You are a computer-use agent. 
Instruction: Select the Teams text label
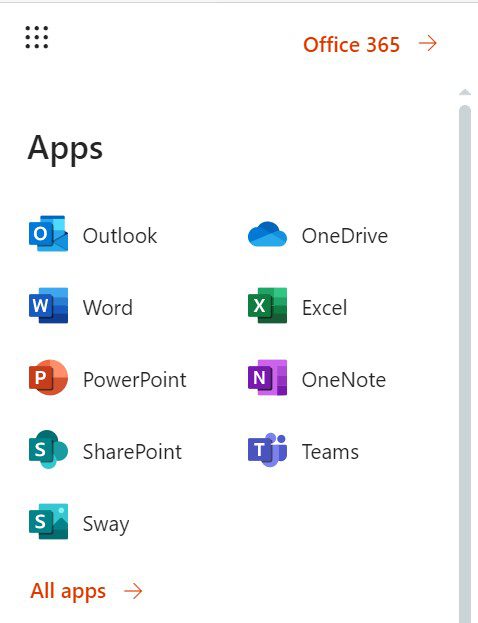[330, 452]
